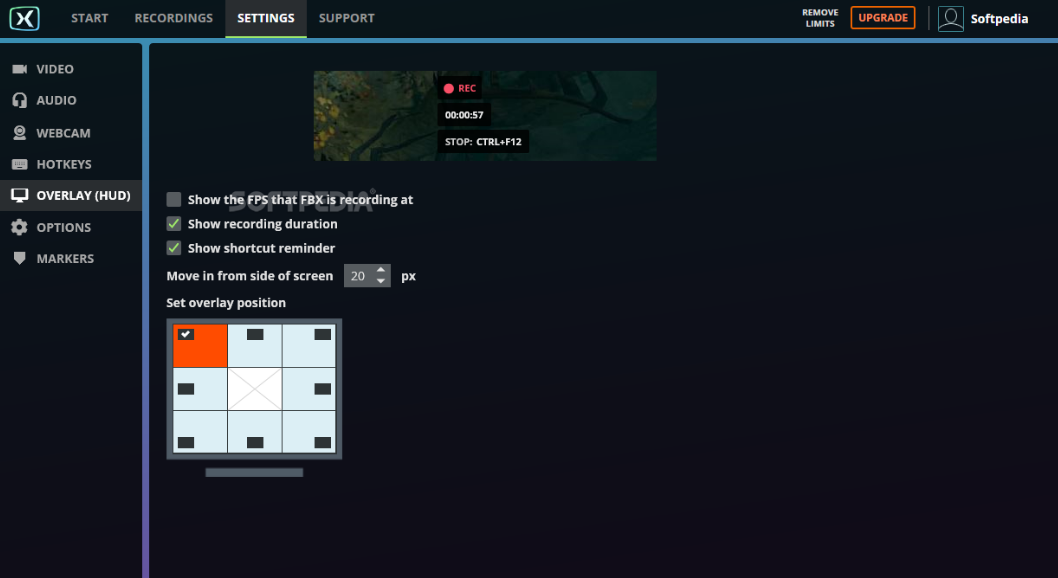Click Remove Limits link
The width and height of the screenshot is (1058, 578).
[820, 18]
